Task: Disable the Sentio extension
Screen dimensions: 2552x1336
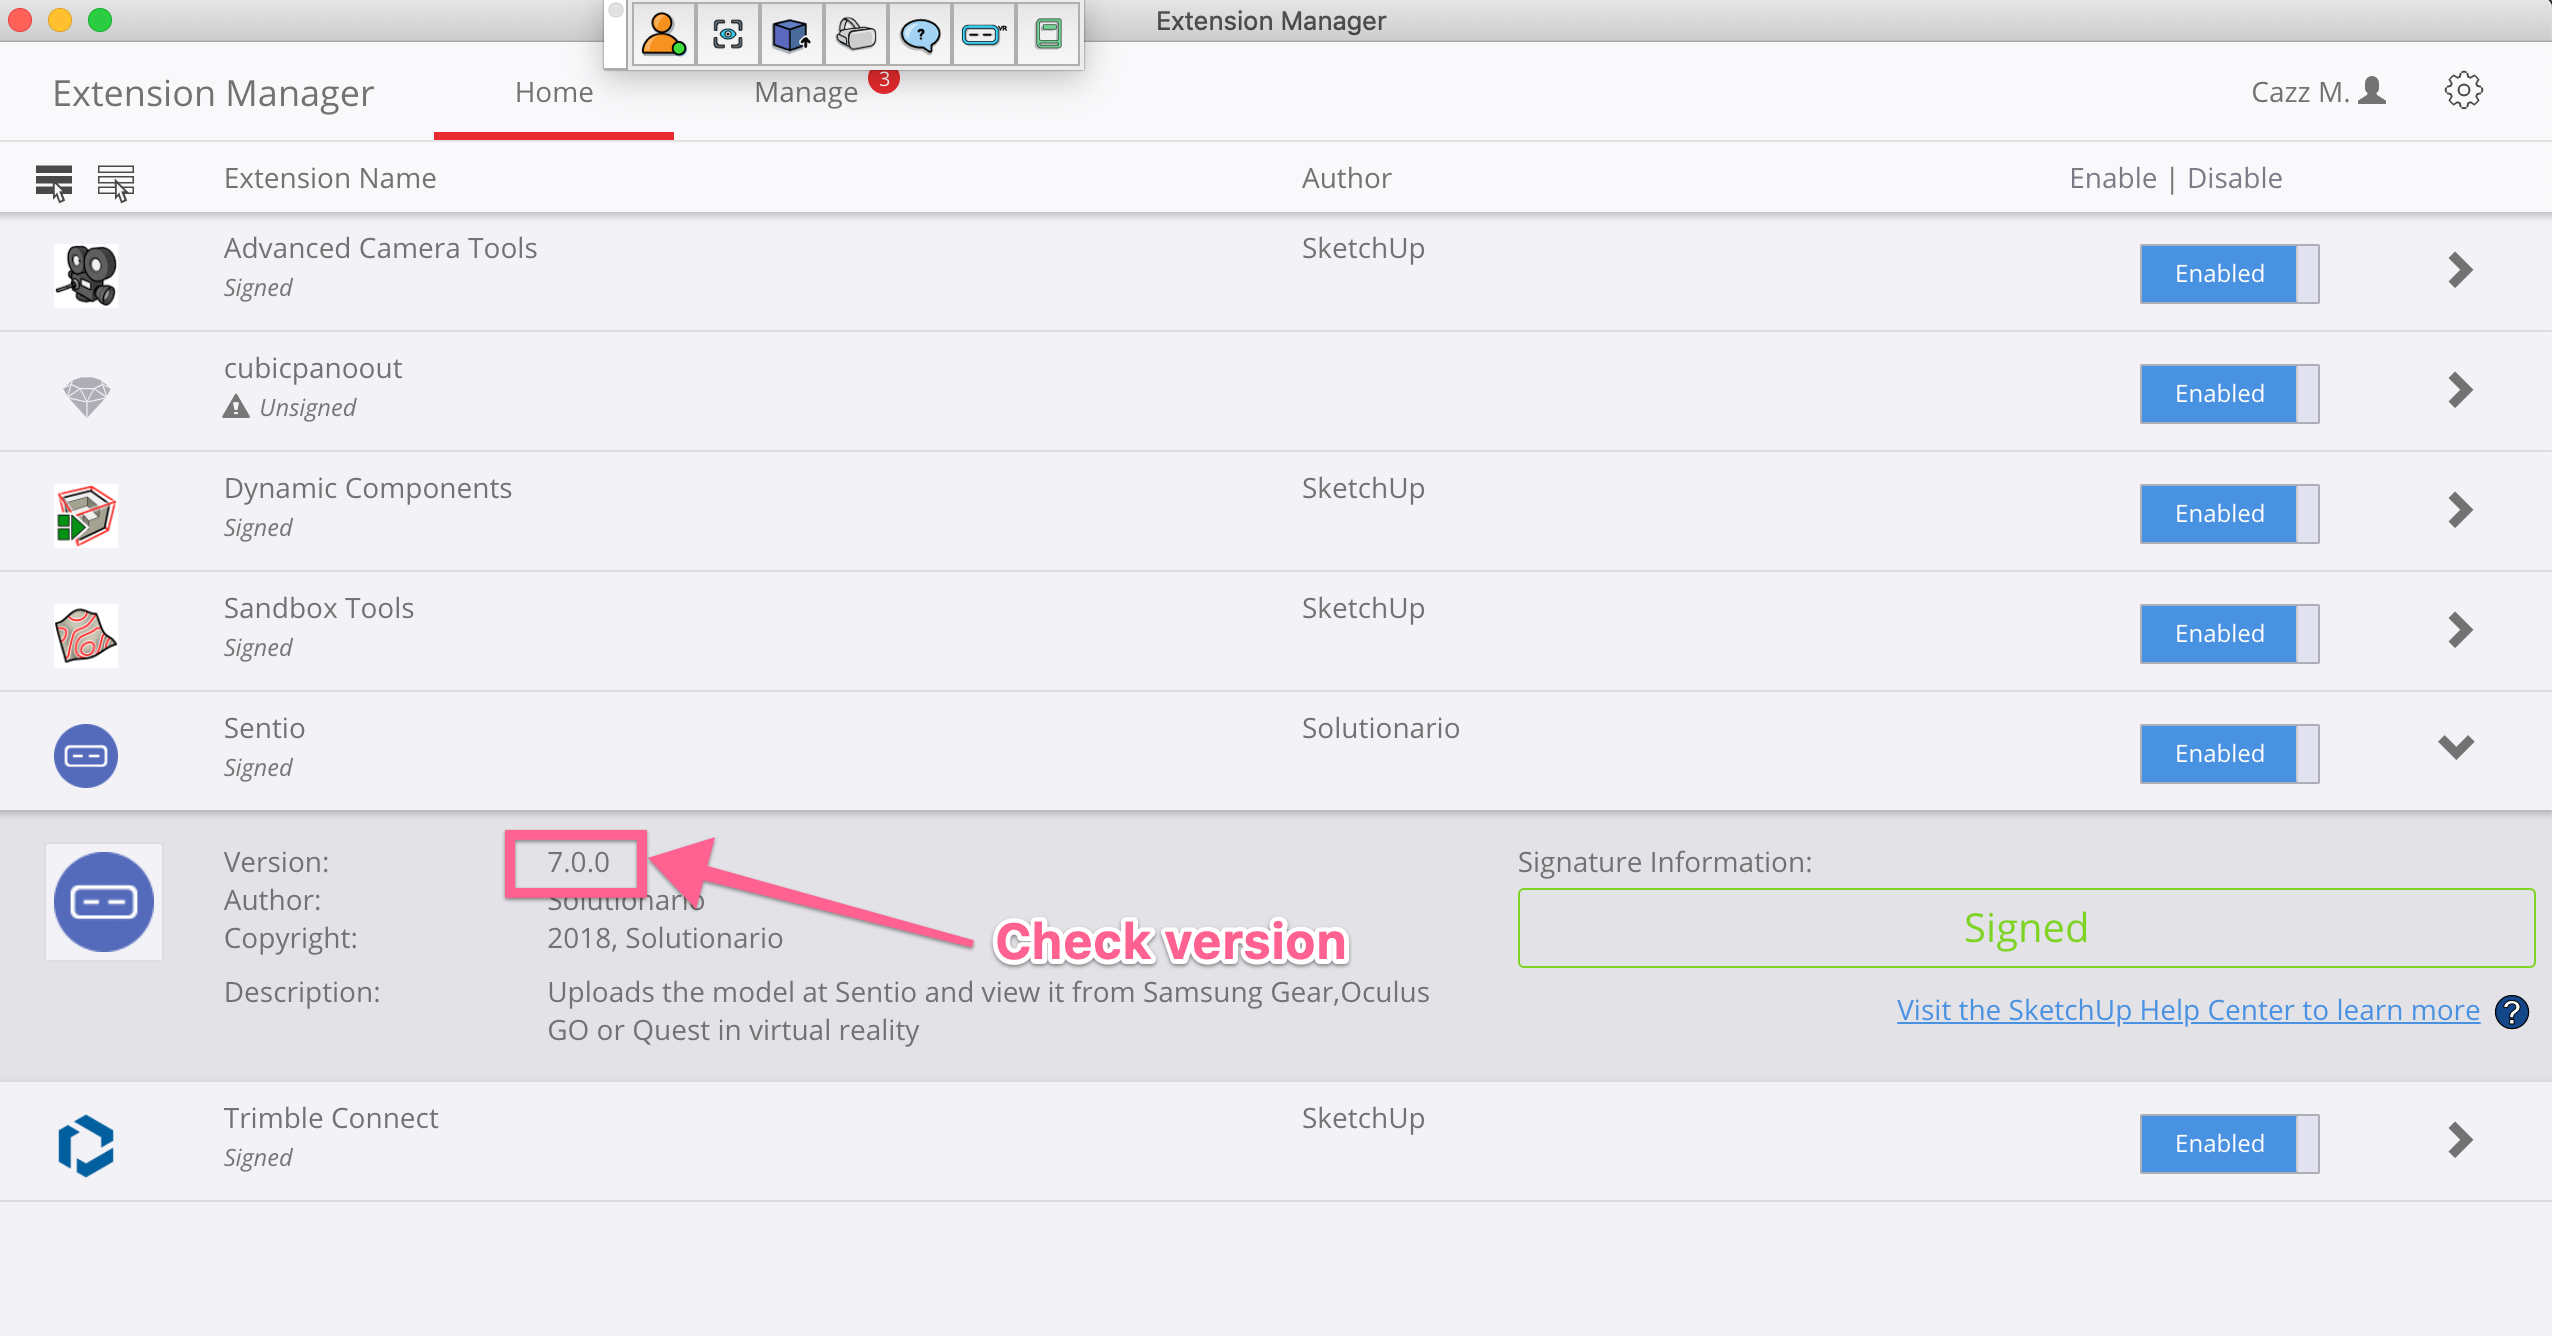Action: 2229,754
